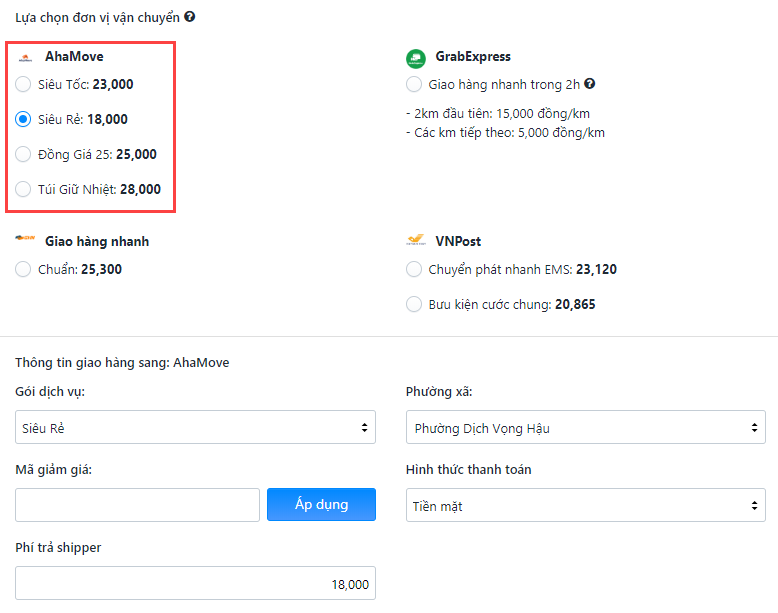Click the help icon after Giao hàng nhanh trong 2h

[x=589, y=84]
